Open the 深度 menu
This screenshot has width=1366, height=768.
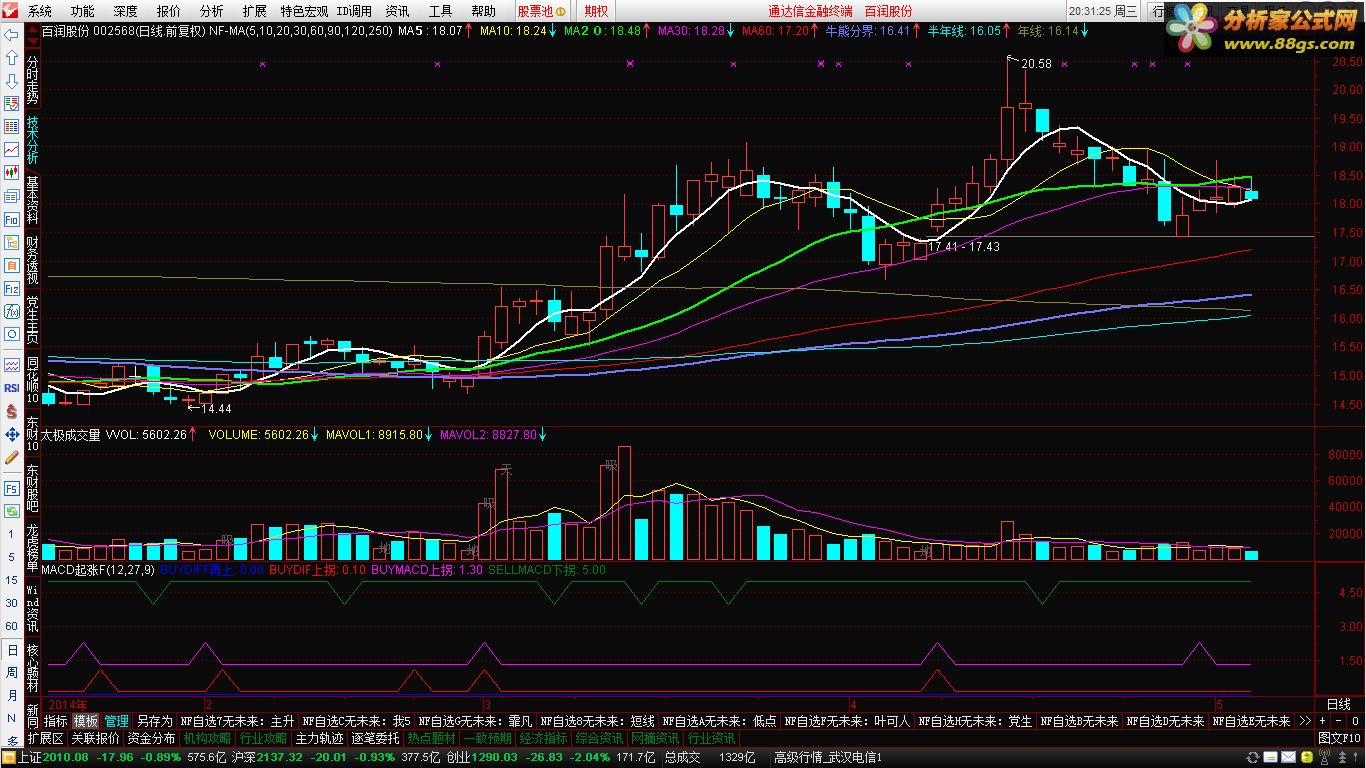[x=126, y=11]
